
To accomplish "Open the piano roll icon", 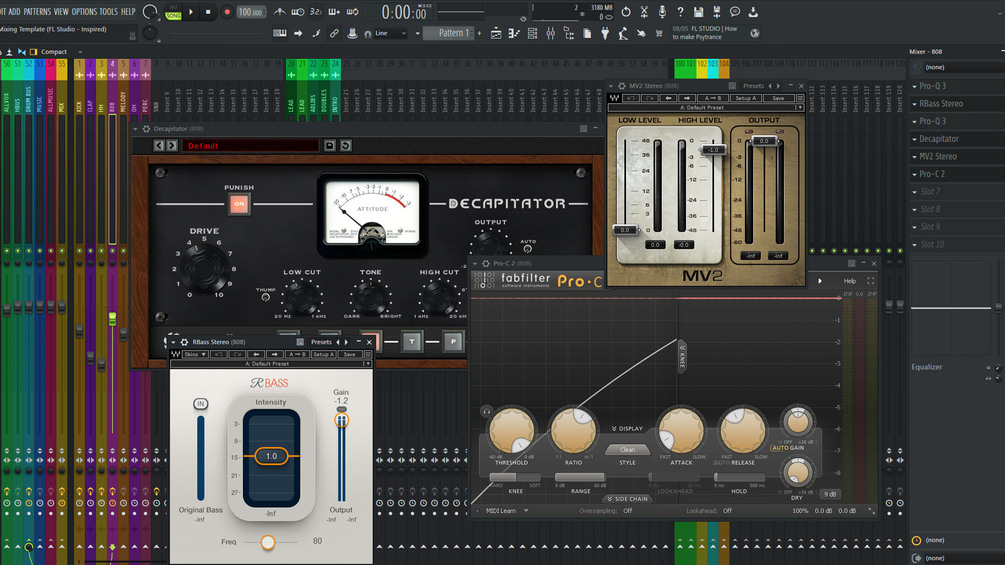I will [514, 33].
